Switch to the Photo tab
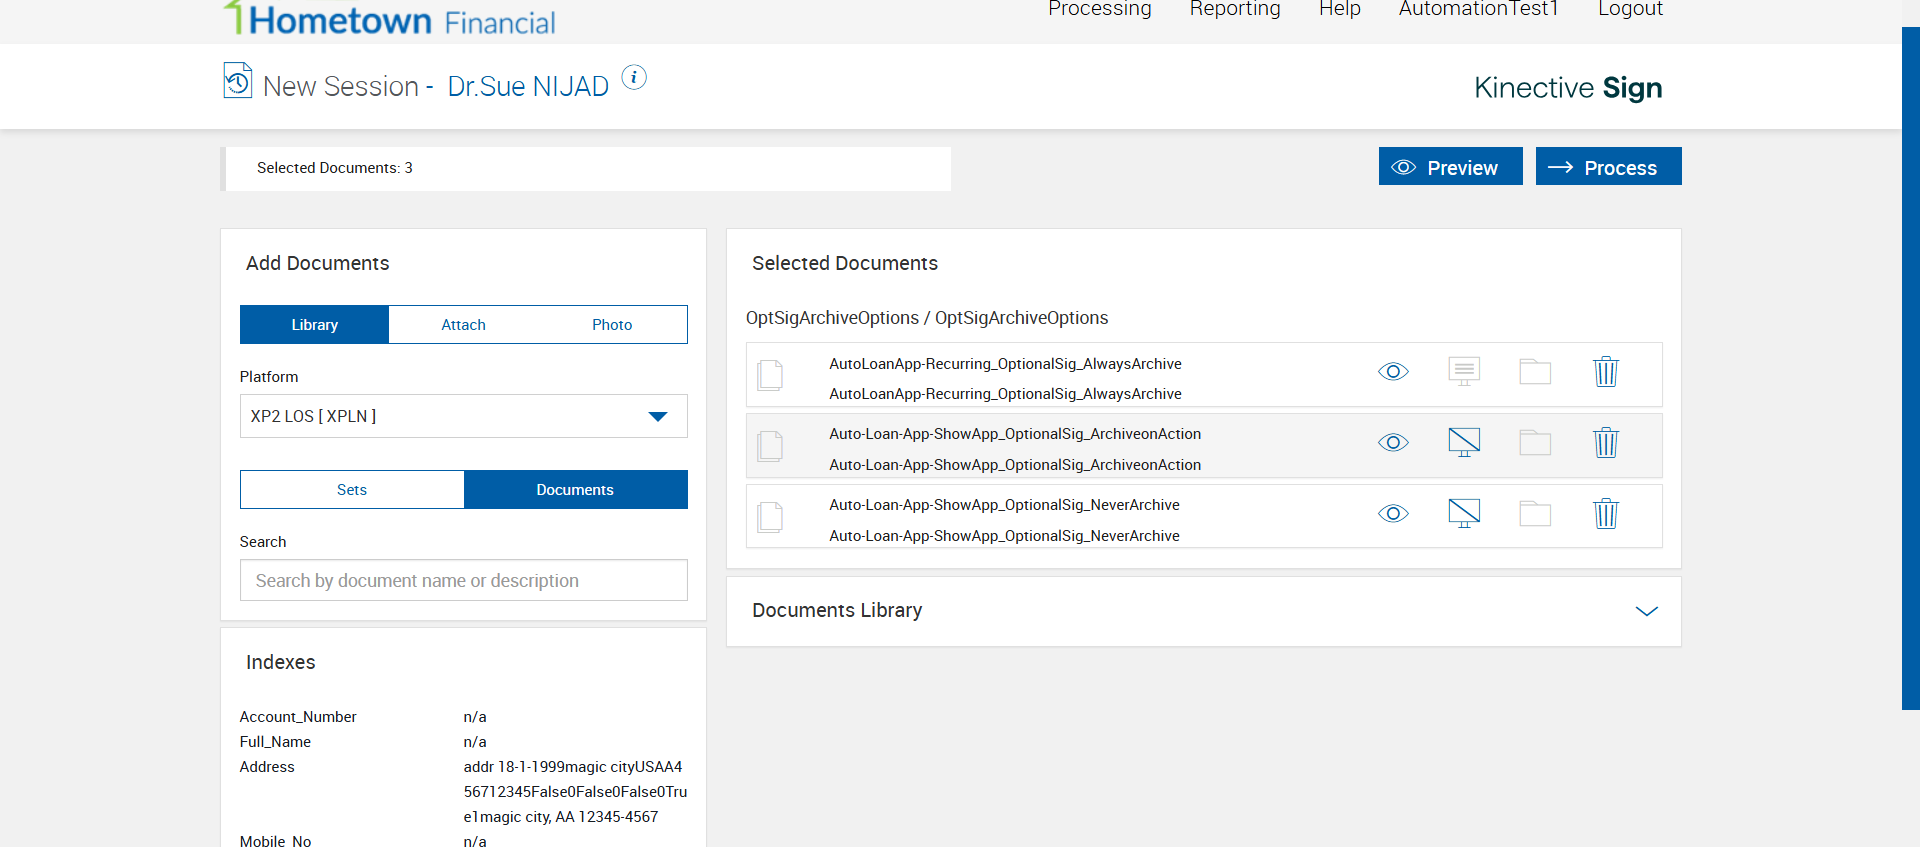Image resolution: width=1920 pixels, height=847 pixels. click(x=612, y=325)
